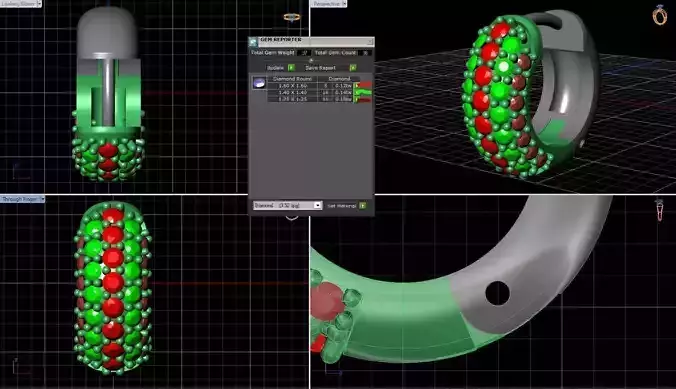
Task: Click the ring view icon in Looking Down viewport
Action: tap(292, 17)
